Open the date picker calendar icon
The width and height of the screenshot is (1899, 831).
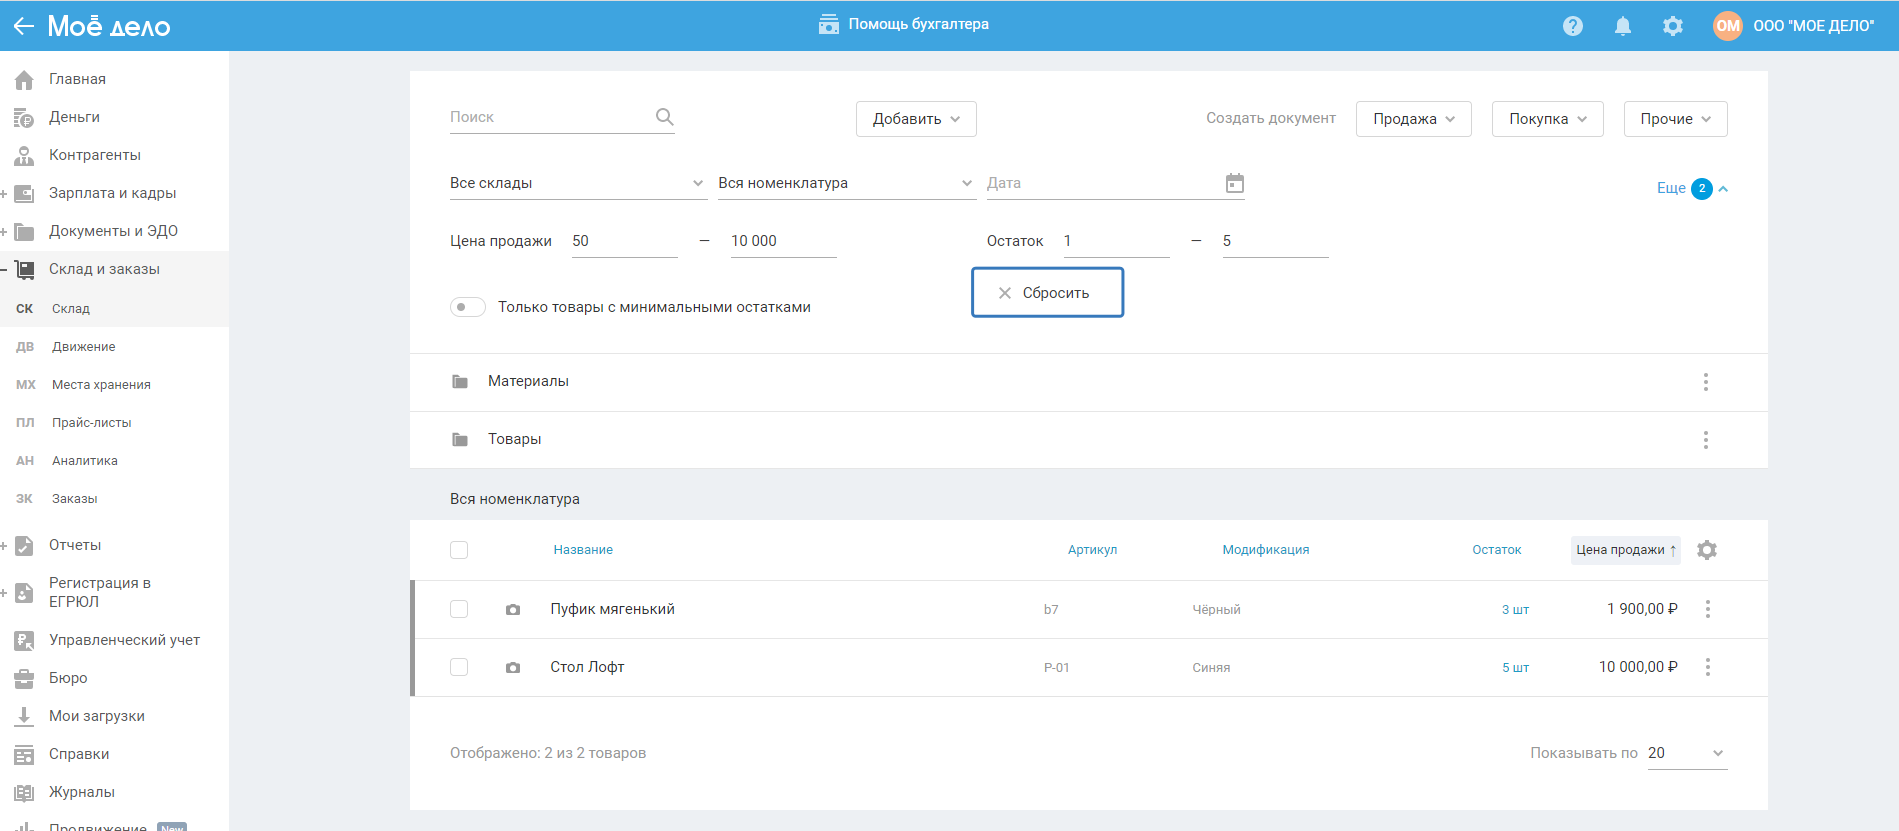(1234, 183)
